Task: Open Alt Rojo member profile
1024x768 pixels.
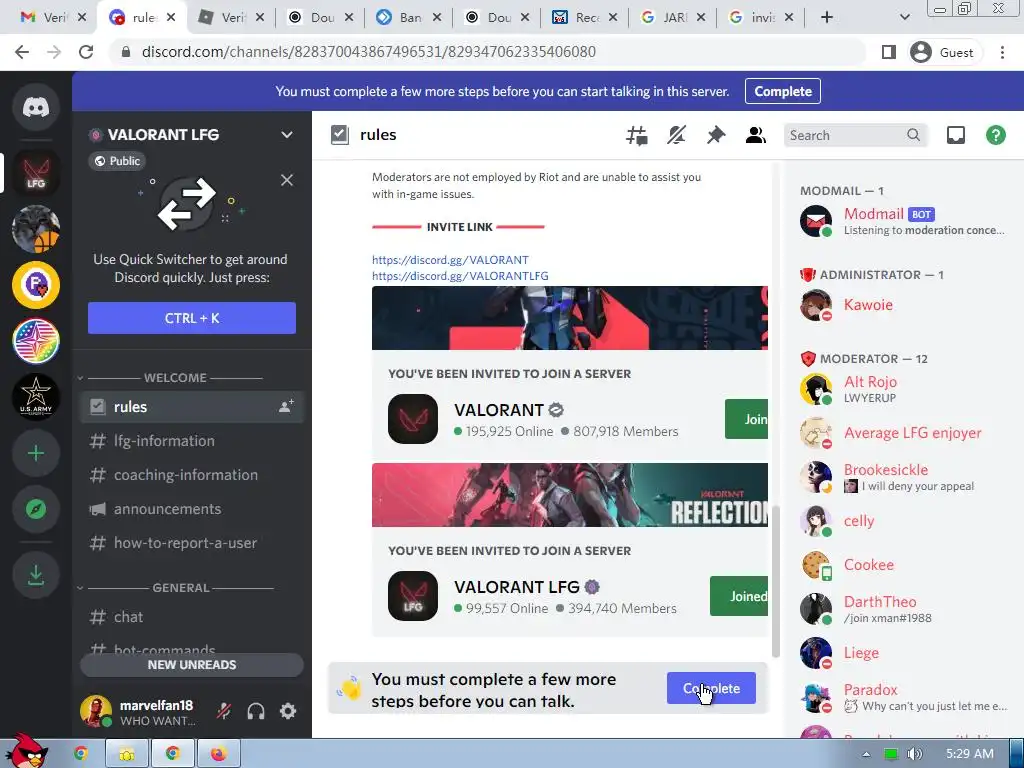Action: [904, 389]
